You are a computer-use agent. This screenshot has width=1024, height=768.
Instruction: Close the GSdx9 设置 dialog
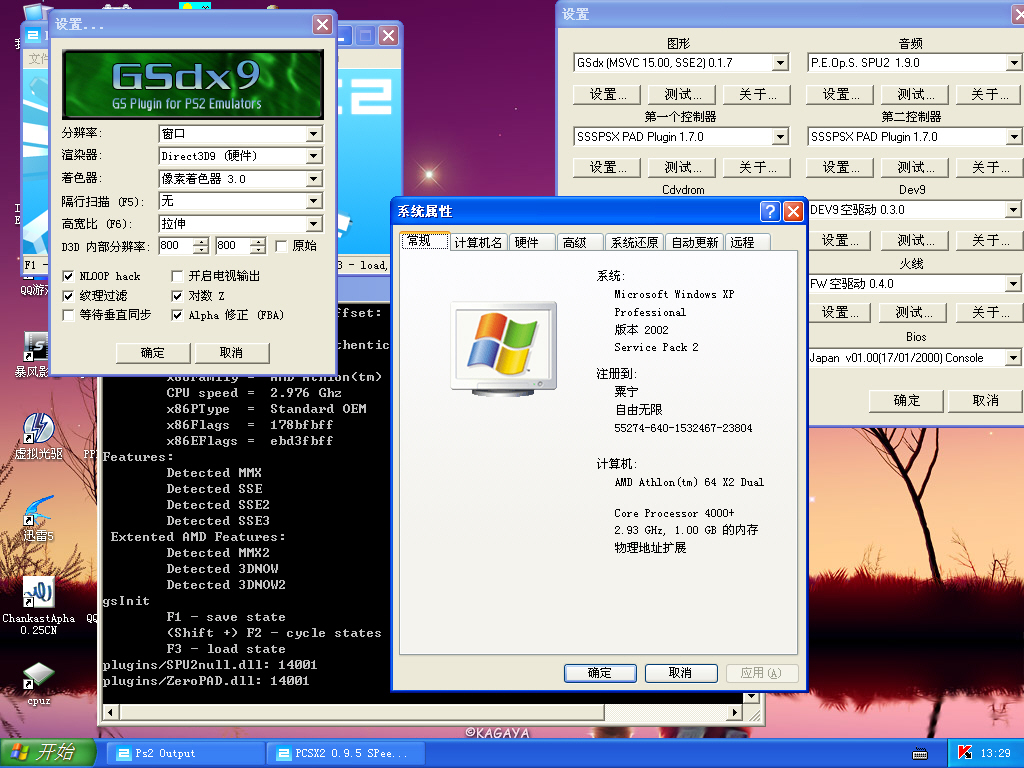323,25
